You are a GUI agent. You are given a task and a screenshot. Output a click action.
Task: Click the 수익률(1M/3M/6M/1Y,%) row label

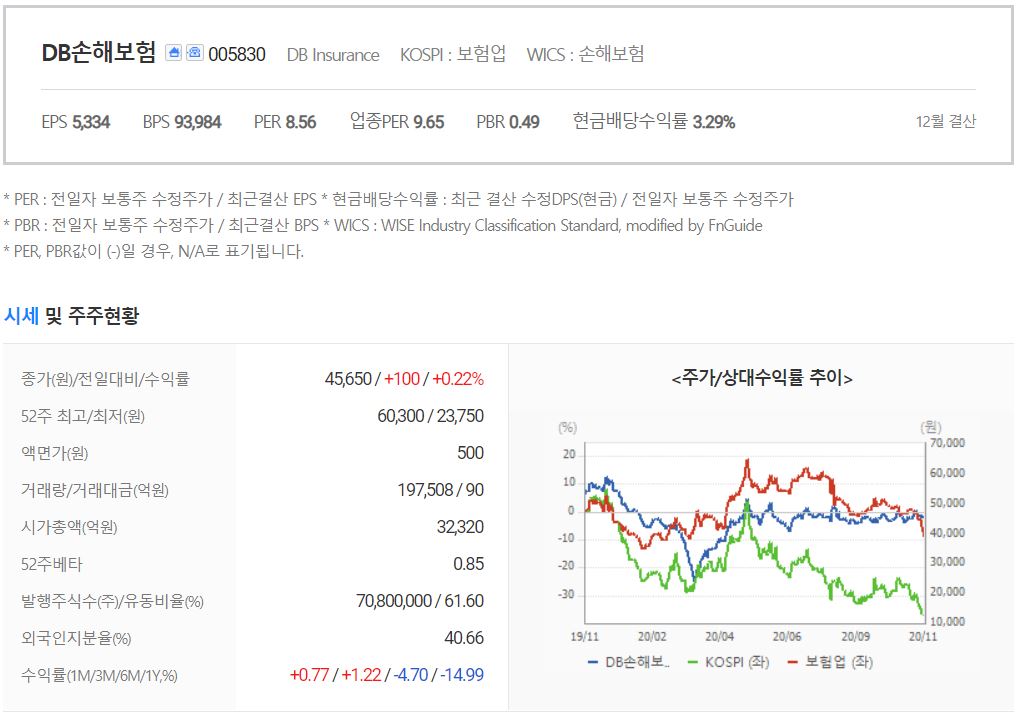(99, 675)
